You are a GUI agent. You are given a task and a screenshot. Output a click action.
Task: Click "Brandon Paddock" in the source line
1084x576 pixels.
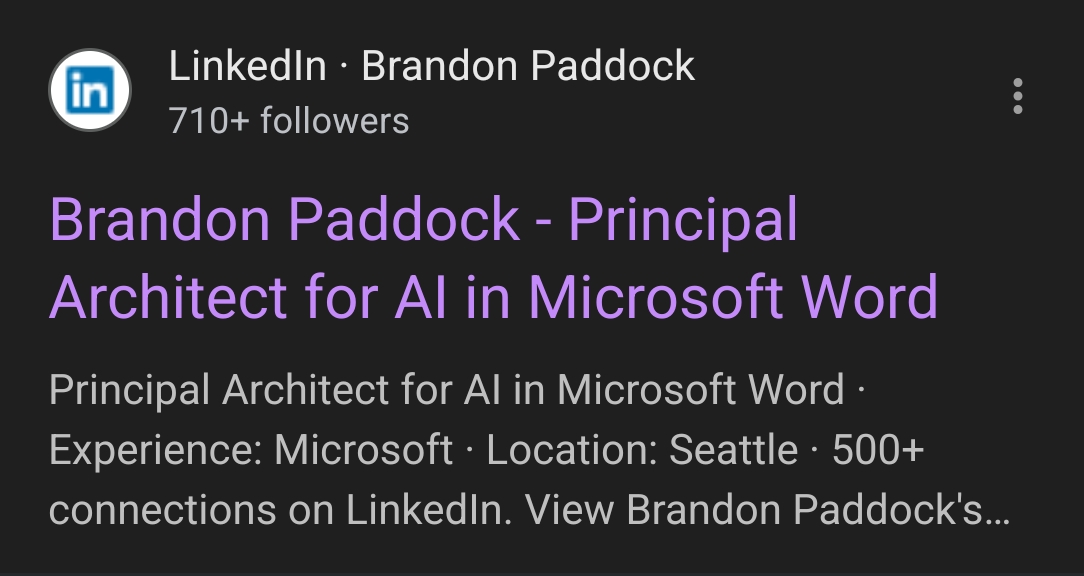(528, 67)
